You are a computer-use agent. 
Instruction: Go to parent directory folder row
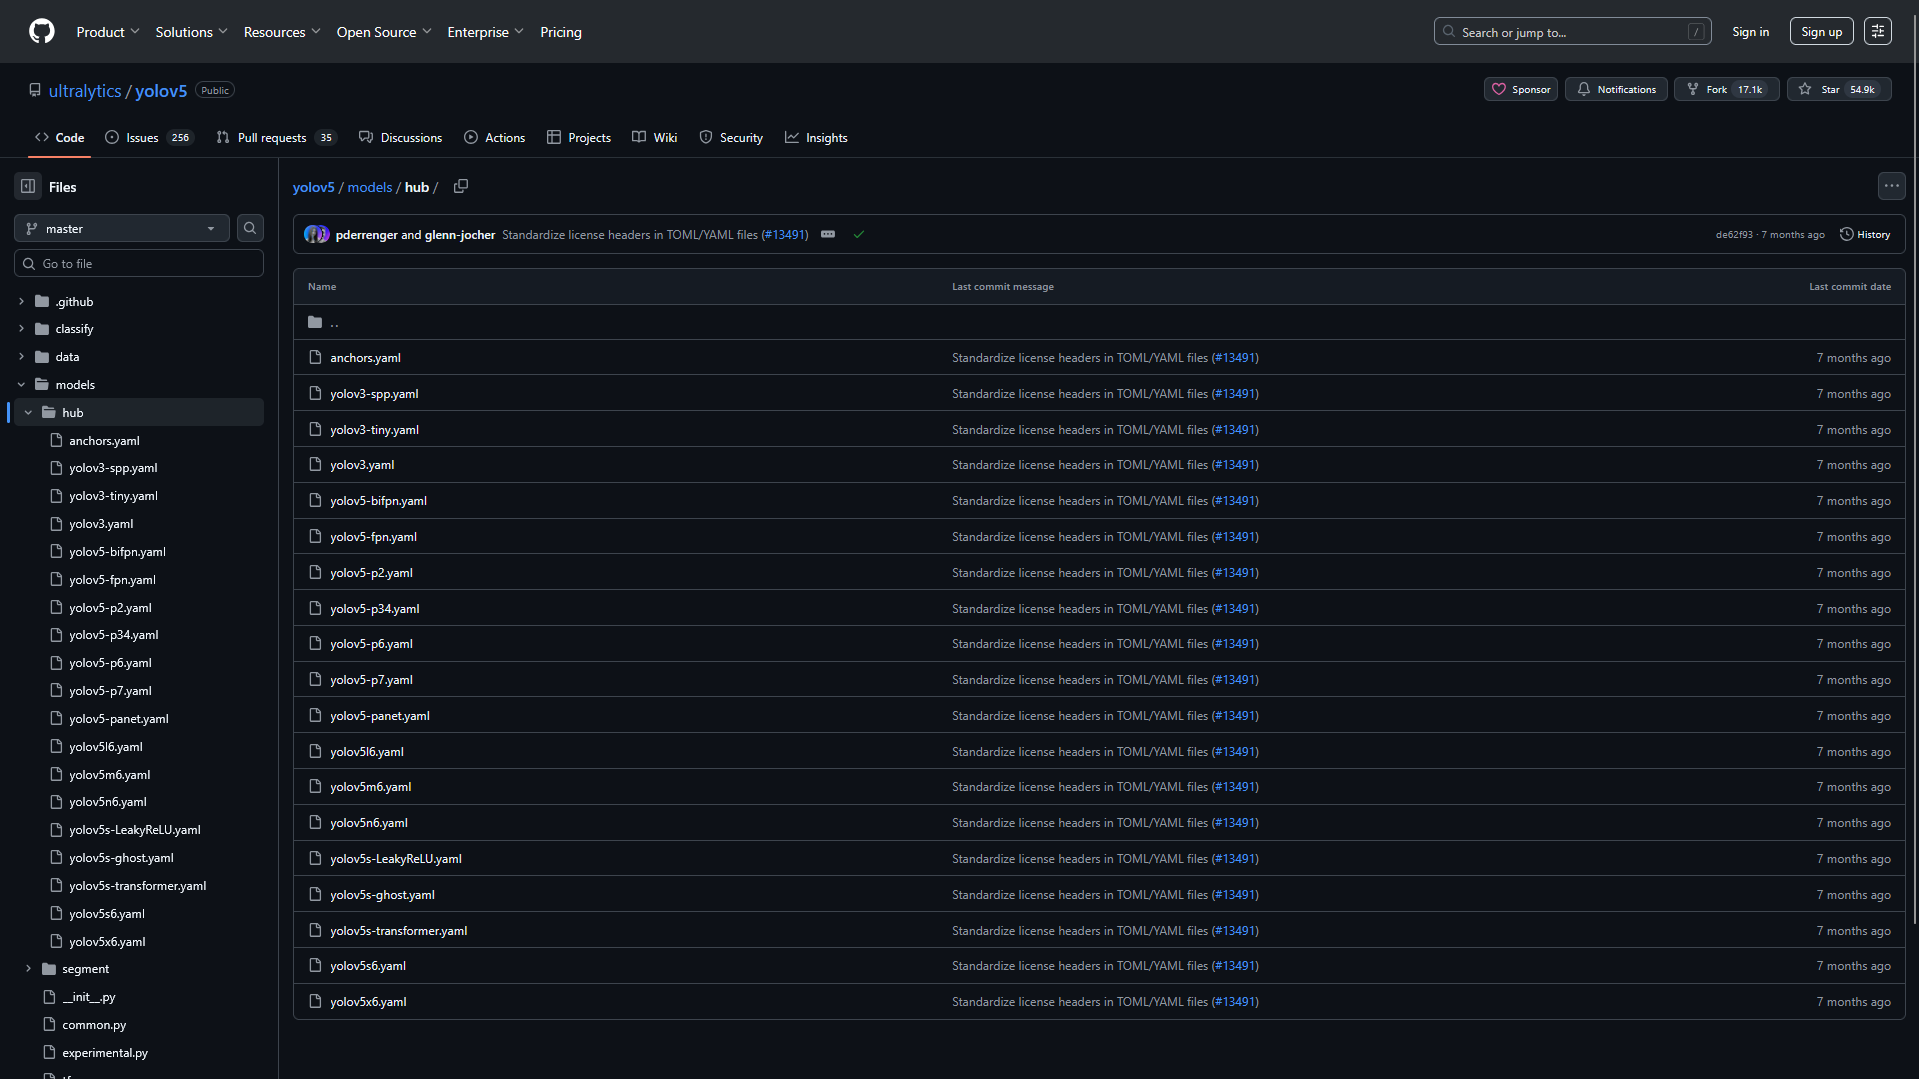(1098, 322)
